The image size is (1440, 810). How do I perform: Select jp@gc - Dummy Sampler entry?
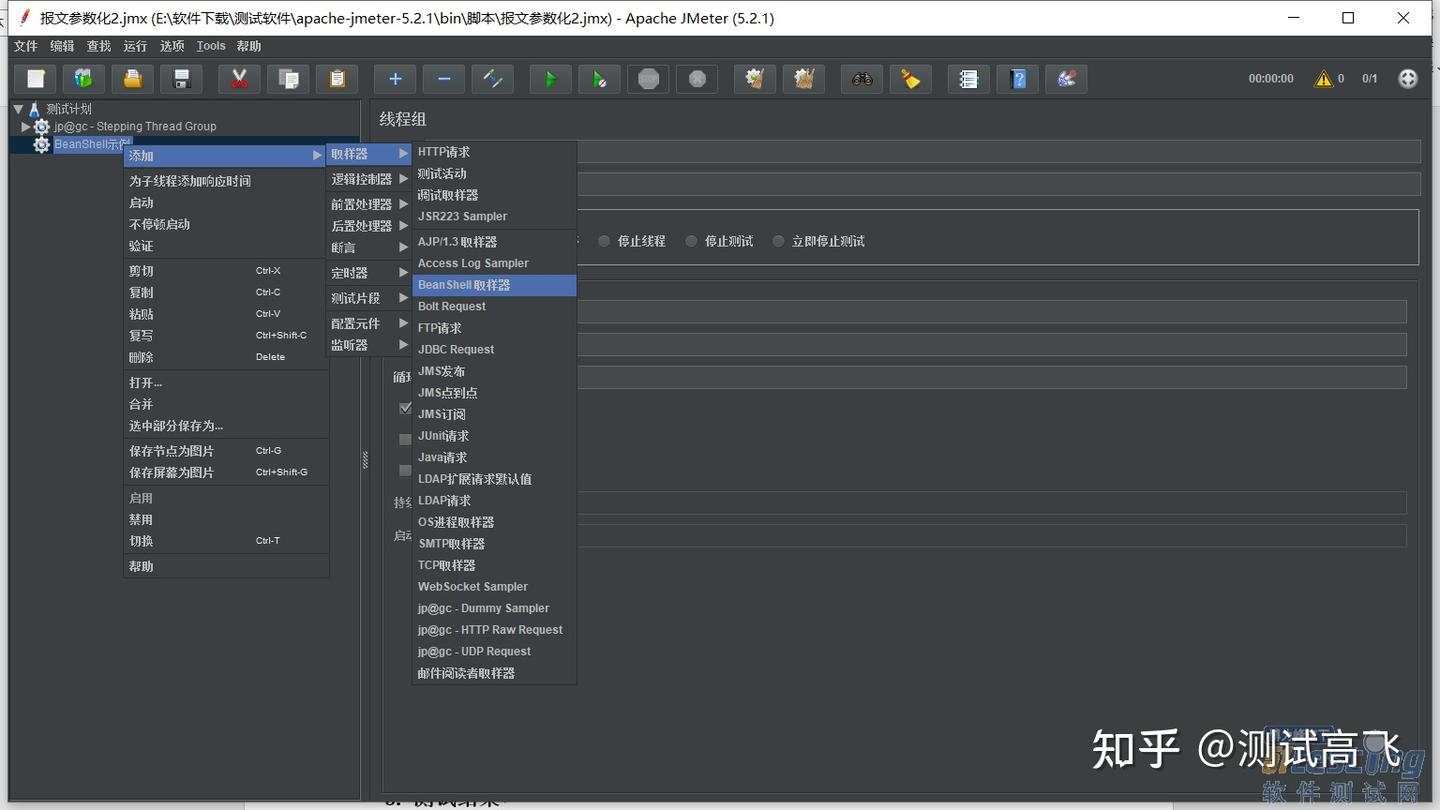494,608
